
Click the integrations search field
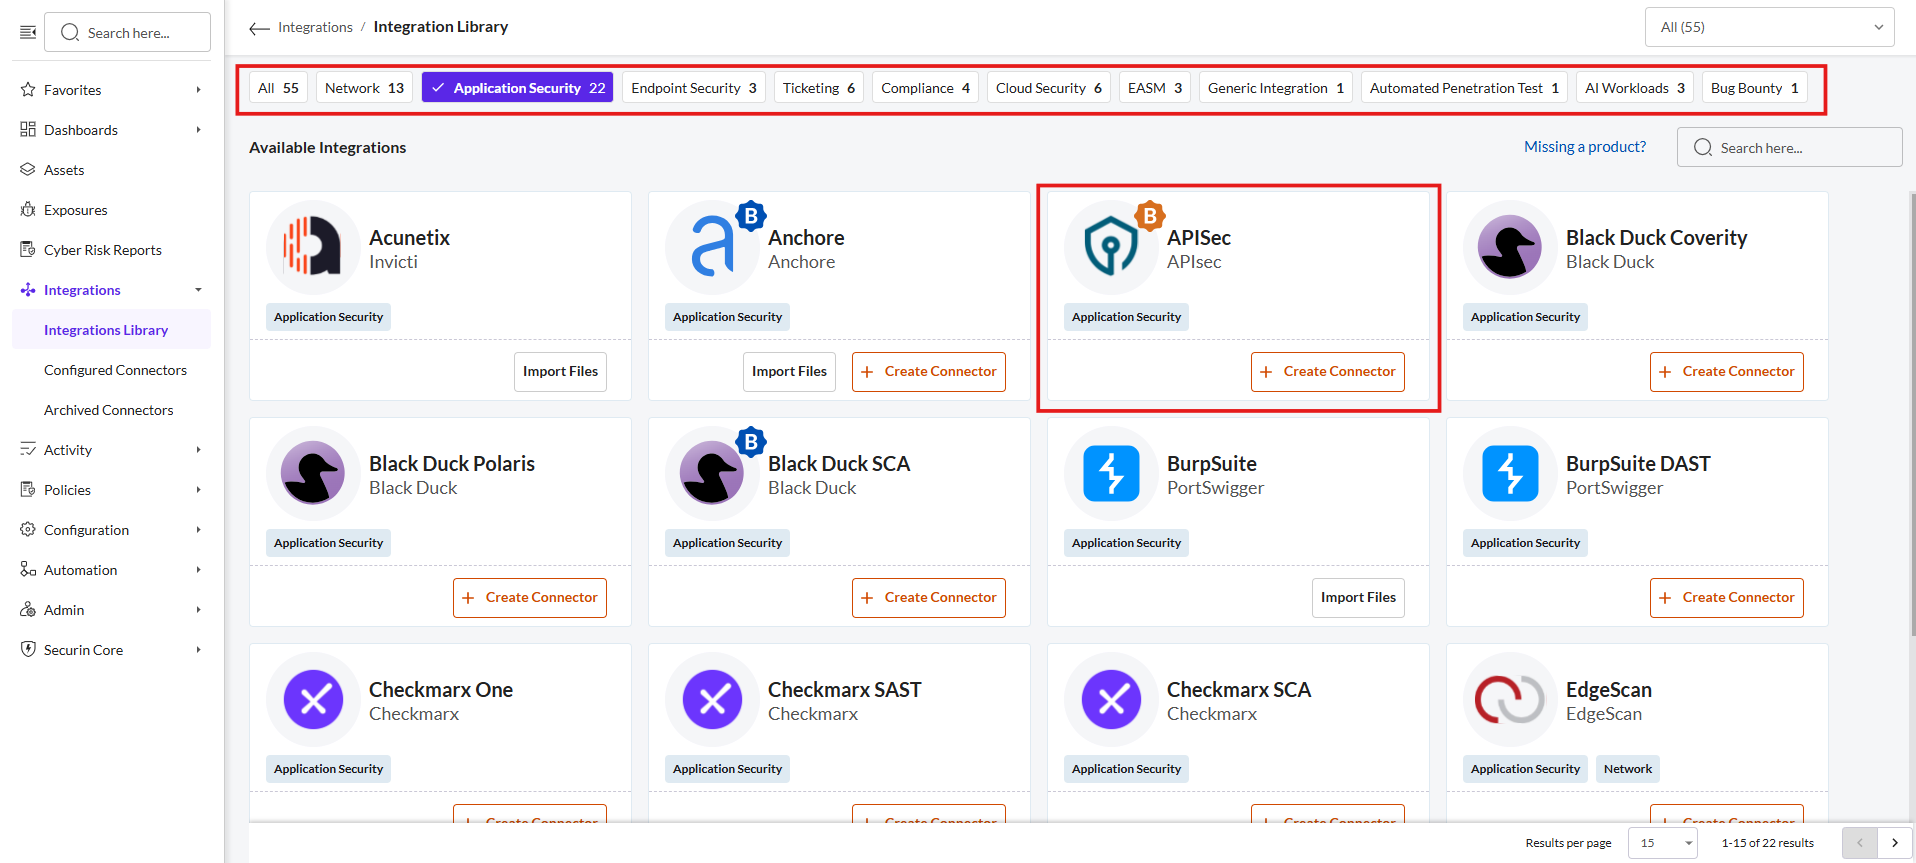pos(1790,147)
